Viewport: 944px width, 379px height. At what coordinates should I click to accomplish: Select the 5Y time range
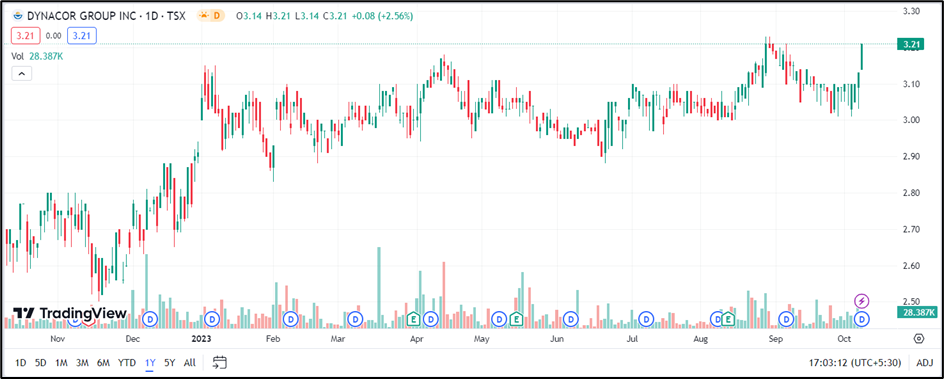170,363
